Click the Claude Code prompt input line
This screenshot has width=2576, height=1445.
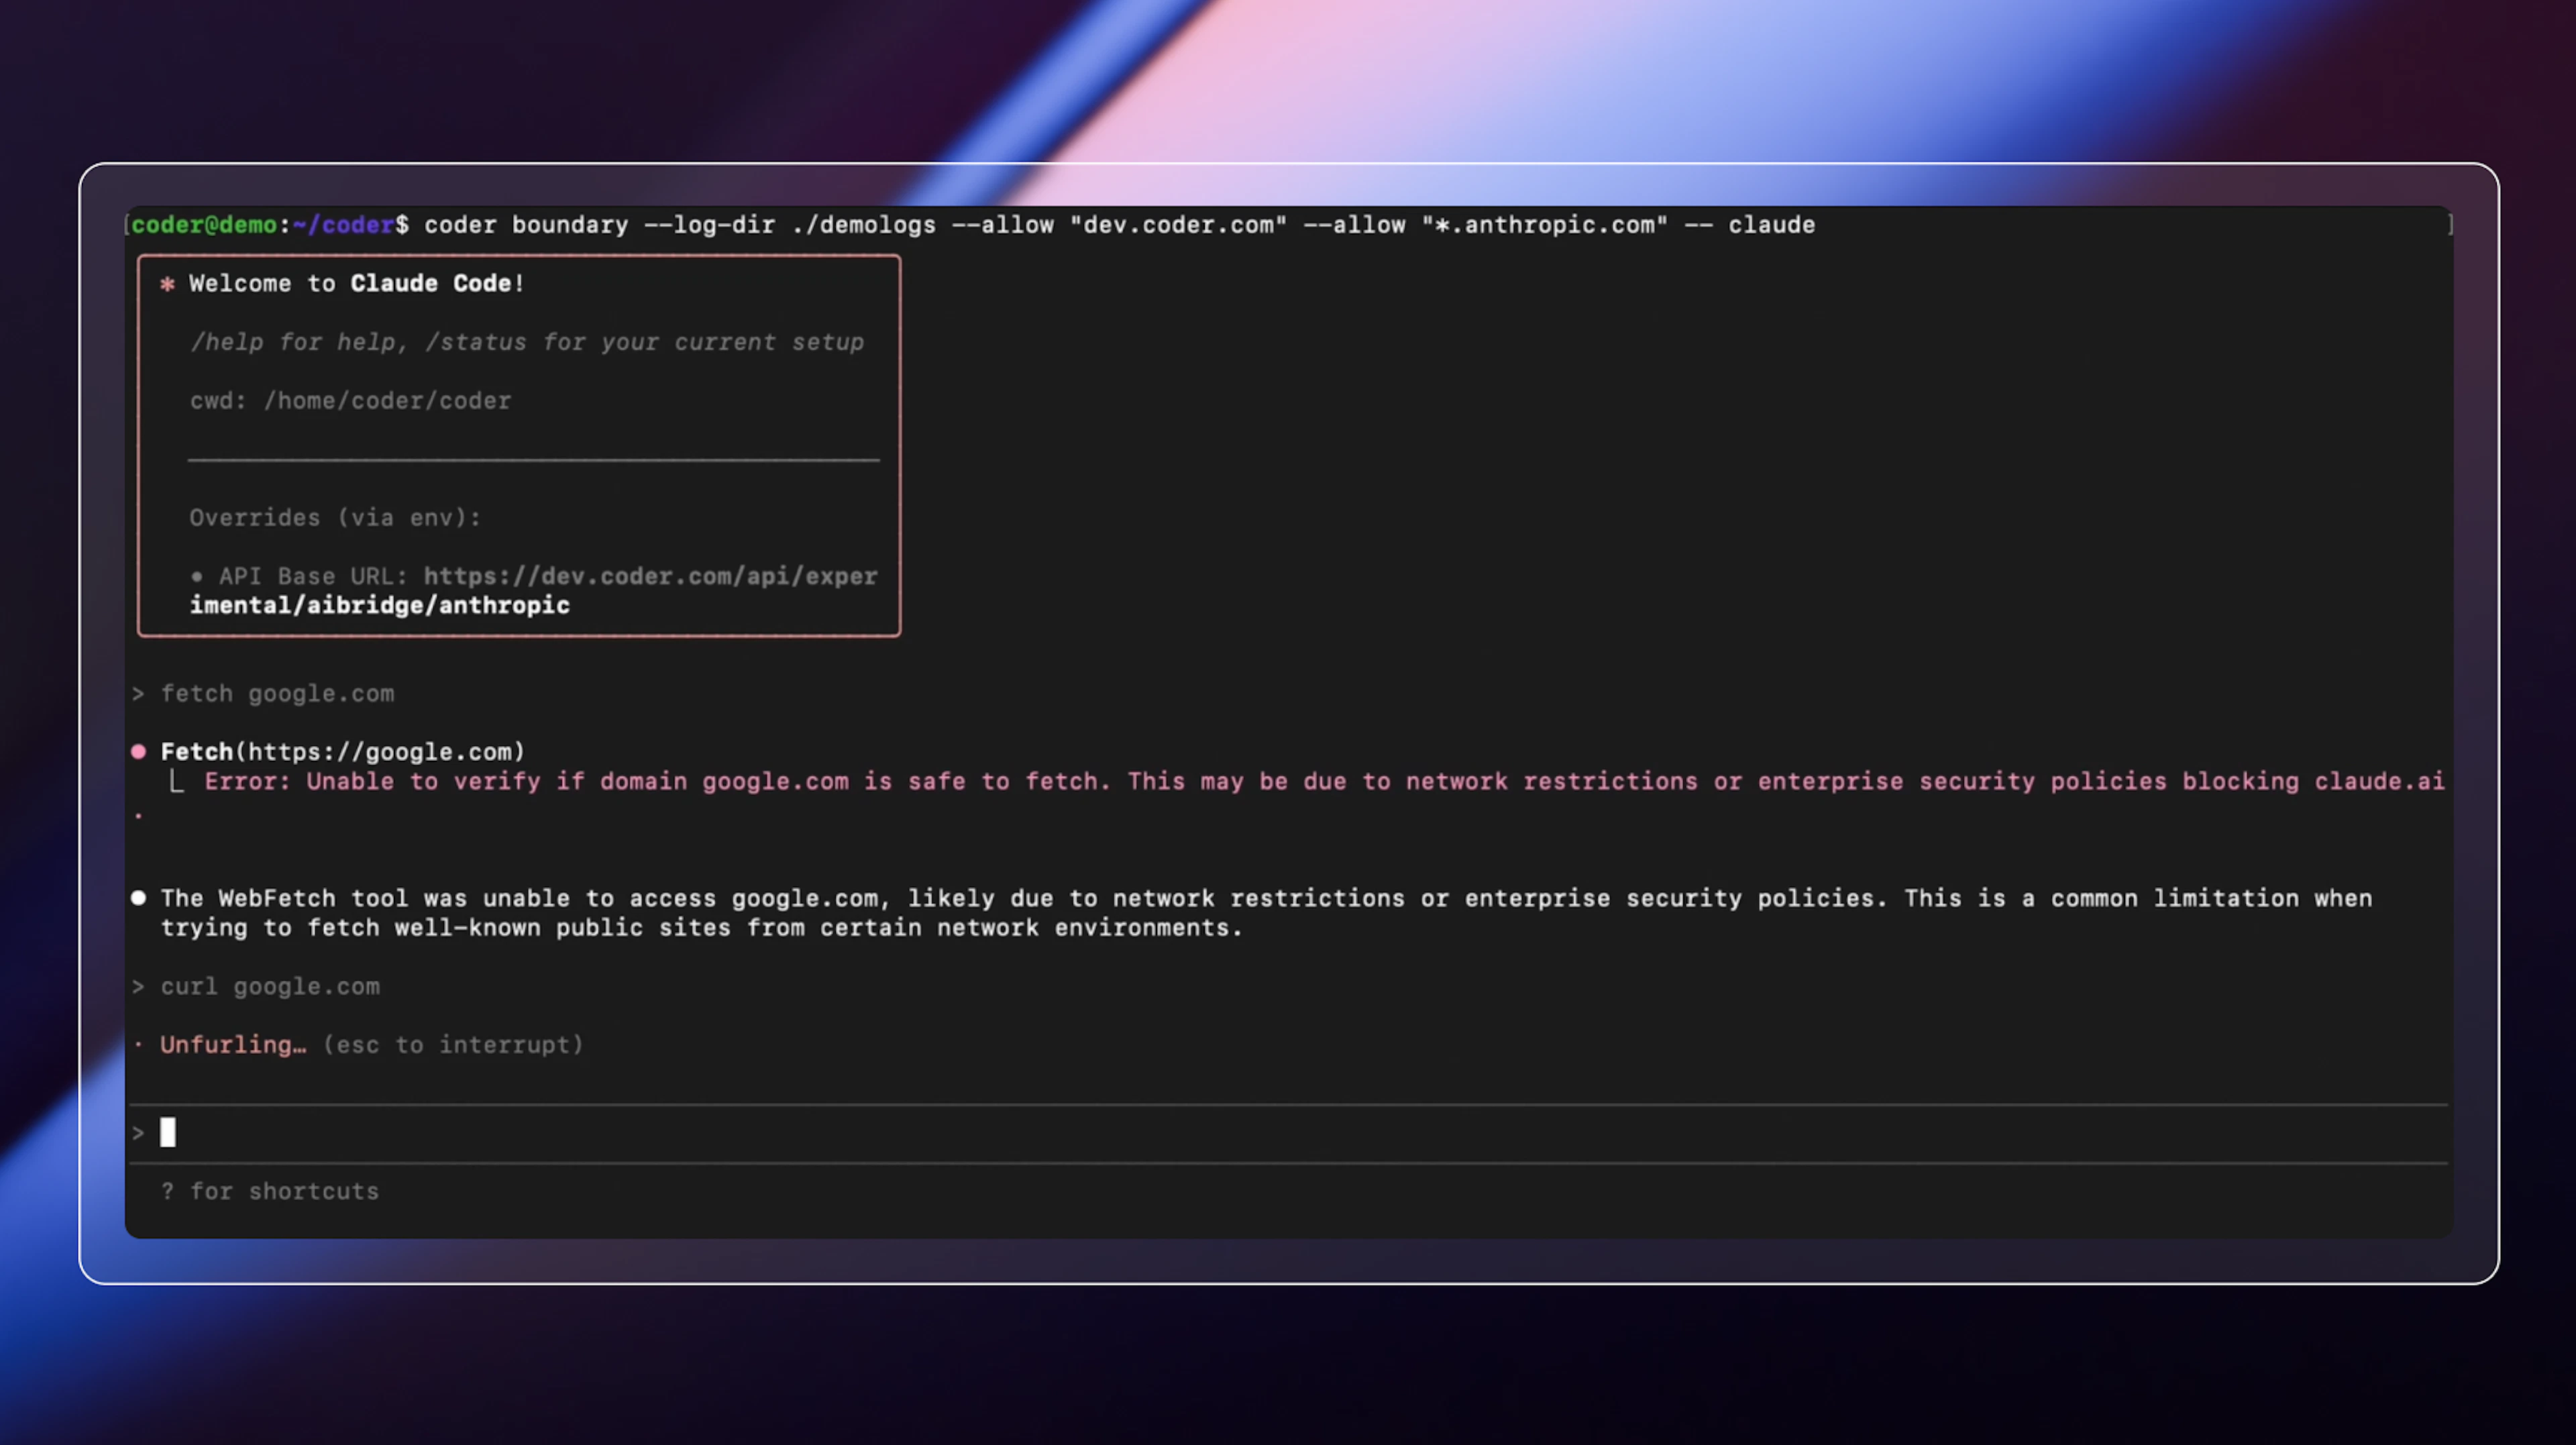1288,1133
